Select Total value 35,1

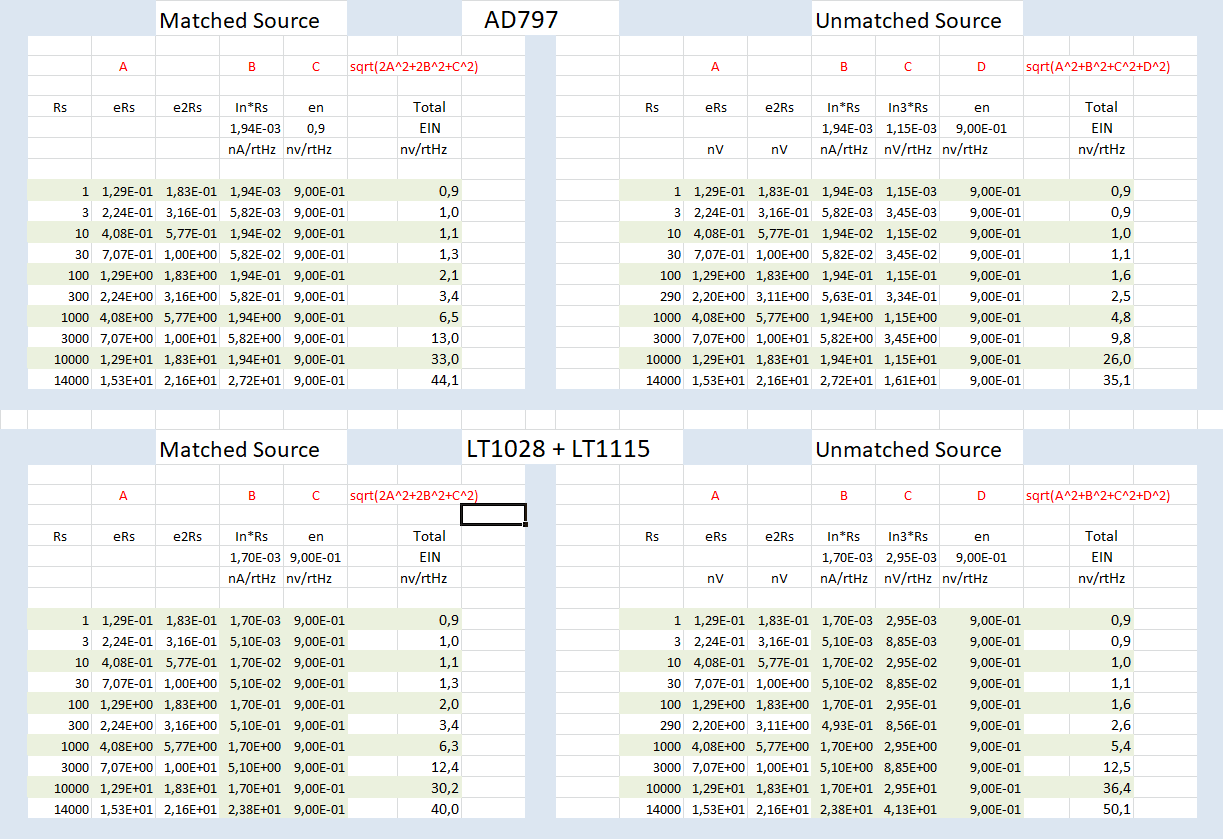[1117, 380]
